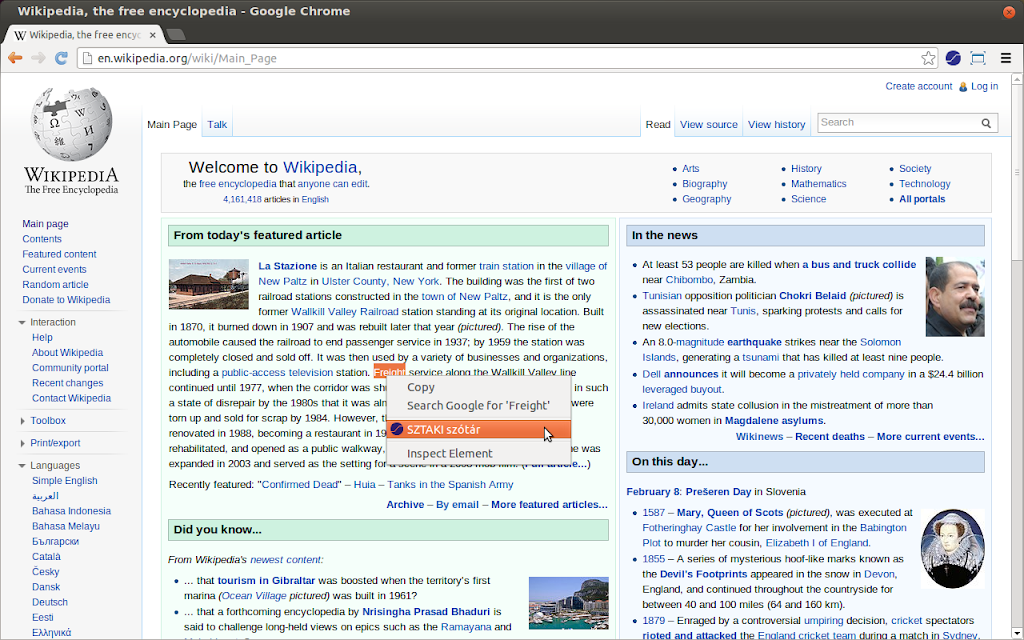
Task: Click the Wikipedia globe logo
Action: pyautogui.click(x=72, y=124)
